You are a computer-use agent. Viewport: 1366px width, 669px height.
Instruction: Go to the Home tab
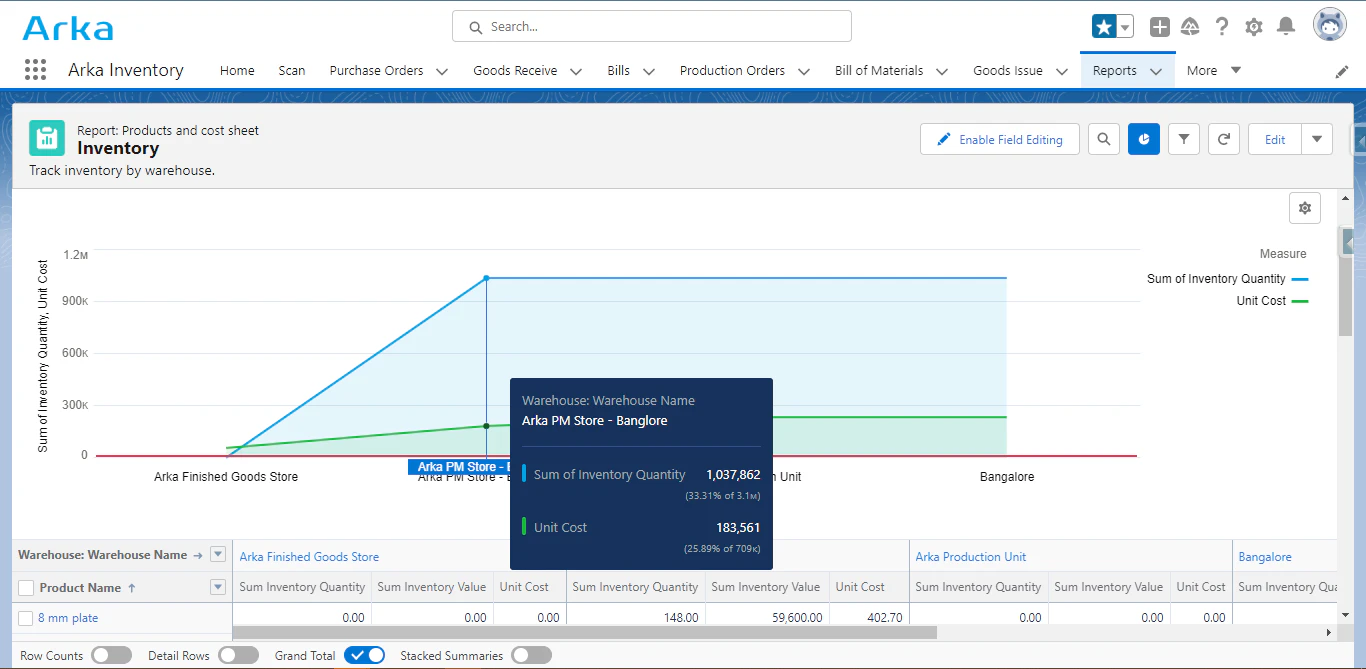click(237, 71)
